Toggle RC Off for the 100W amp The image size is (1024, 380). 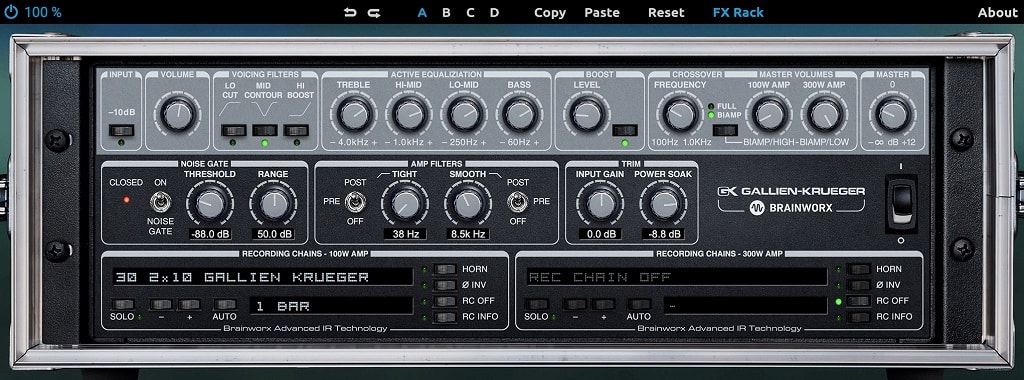point(445,301)
